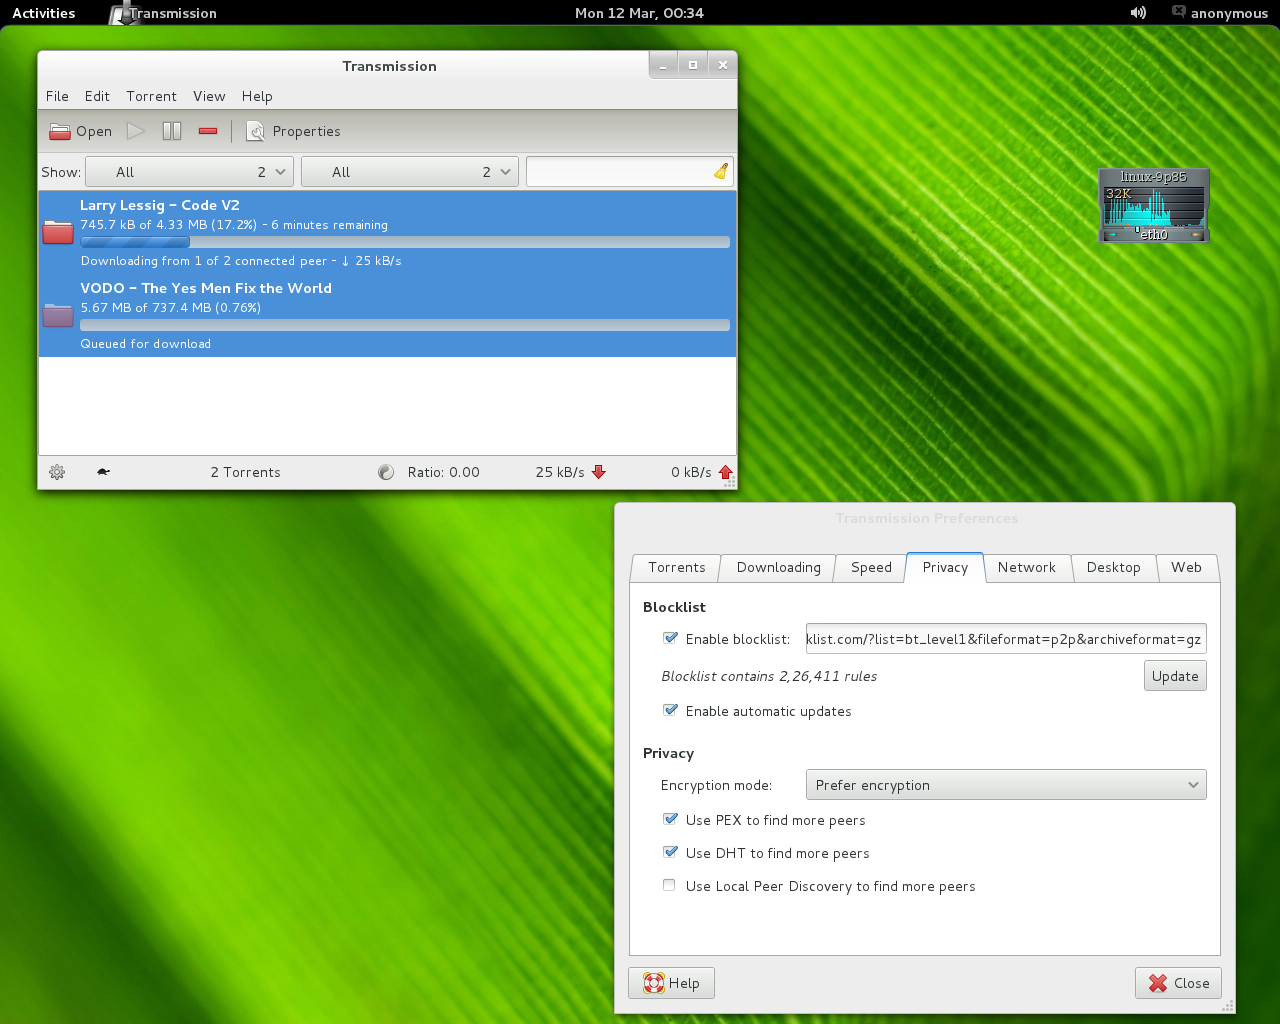This screenshot has height=1024, width=1280.
Task: Open the Torrent menu
Action: coord(151,96)
